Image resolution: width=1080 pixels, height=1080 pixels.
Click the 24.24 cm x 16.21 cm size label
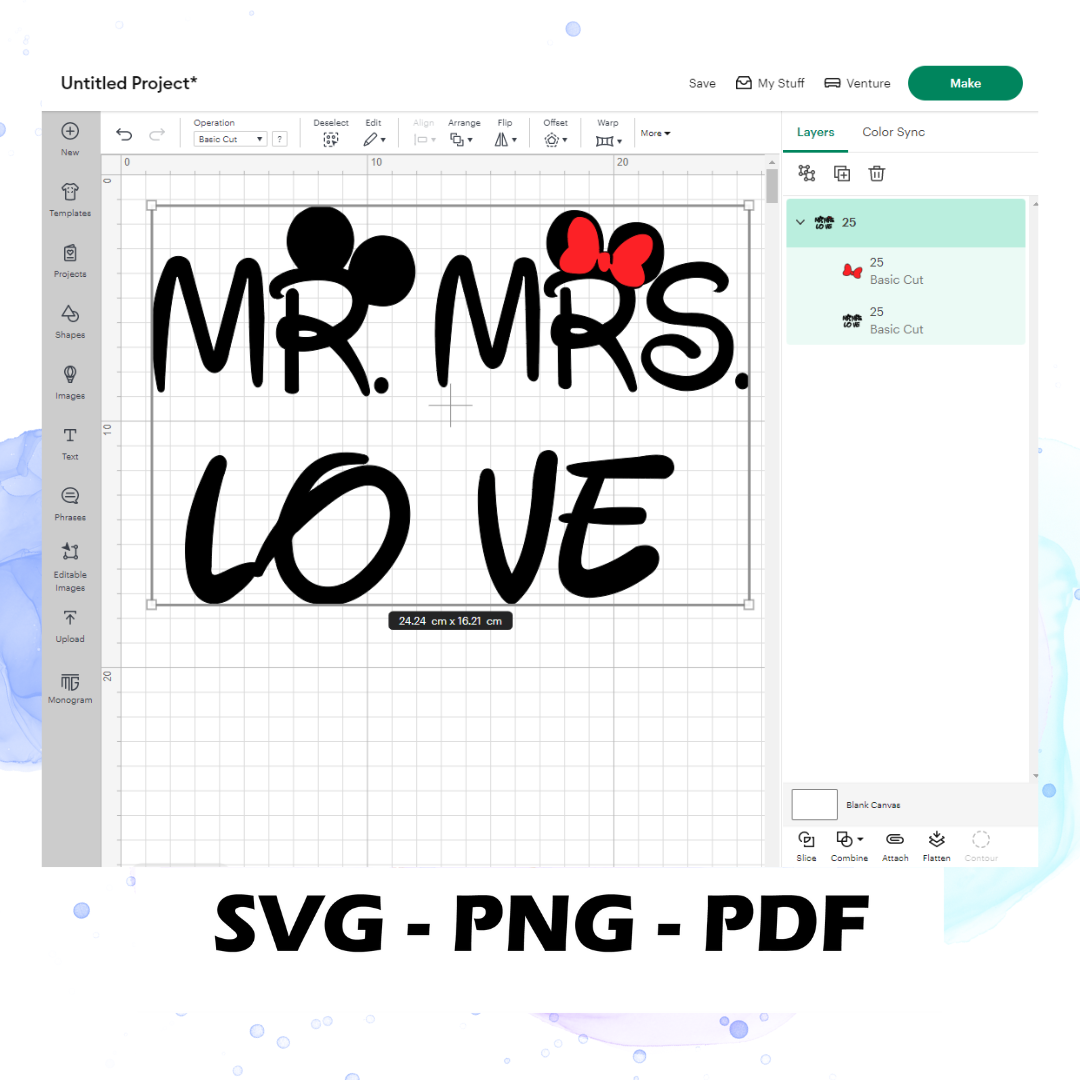point(450,621)
